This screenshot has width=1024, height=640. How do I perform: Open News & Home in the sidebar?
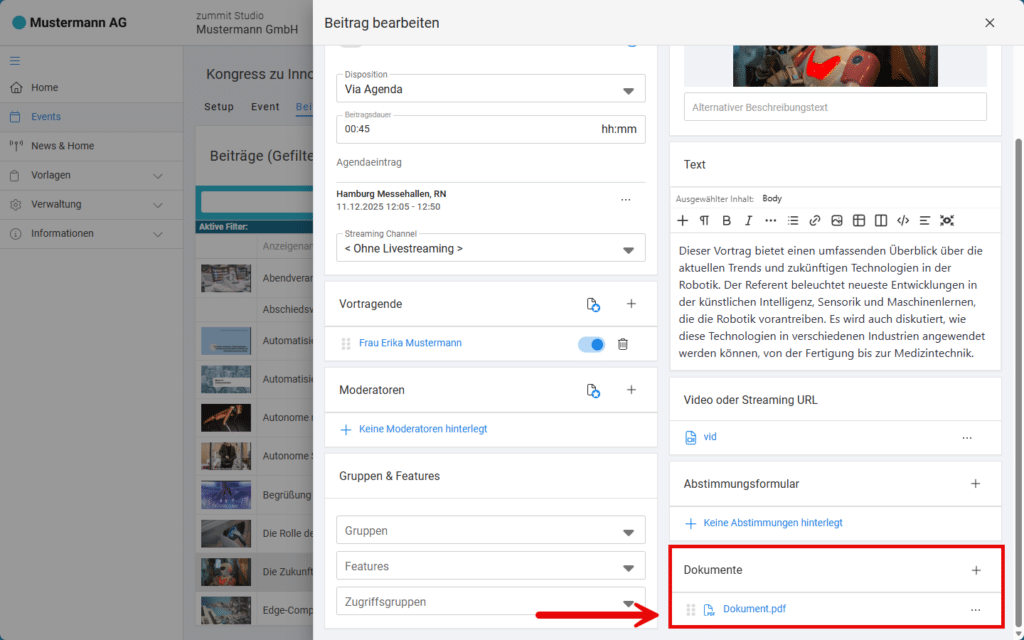tap(62, 146)
